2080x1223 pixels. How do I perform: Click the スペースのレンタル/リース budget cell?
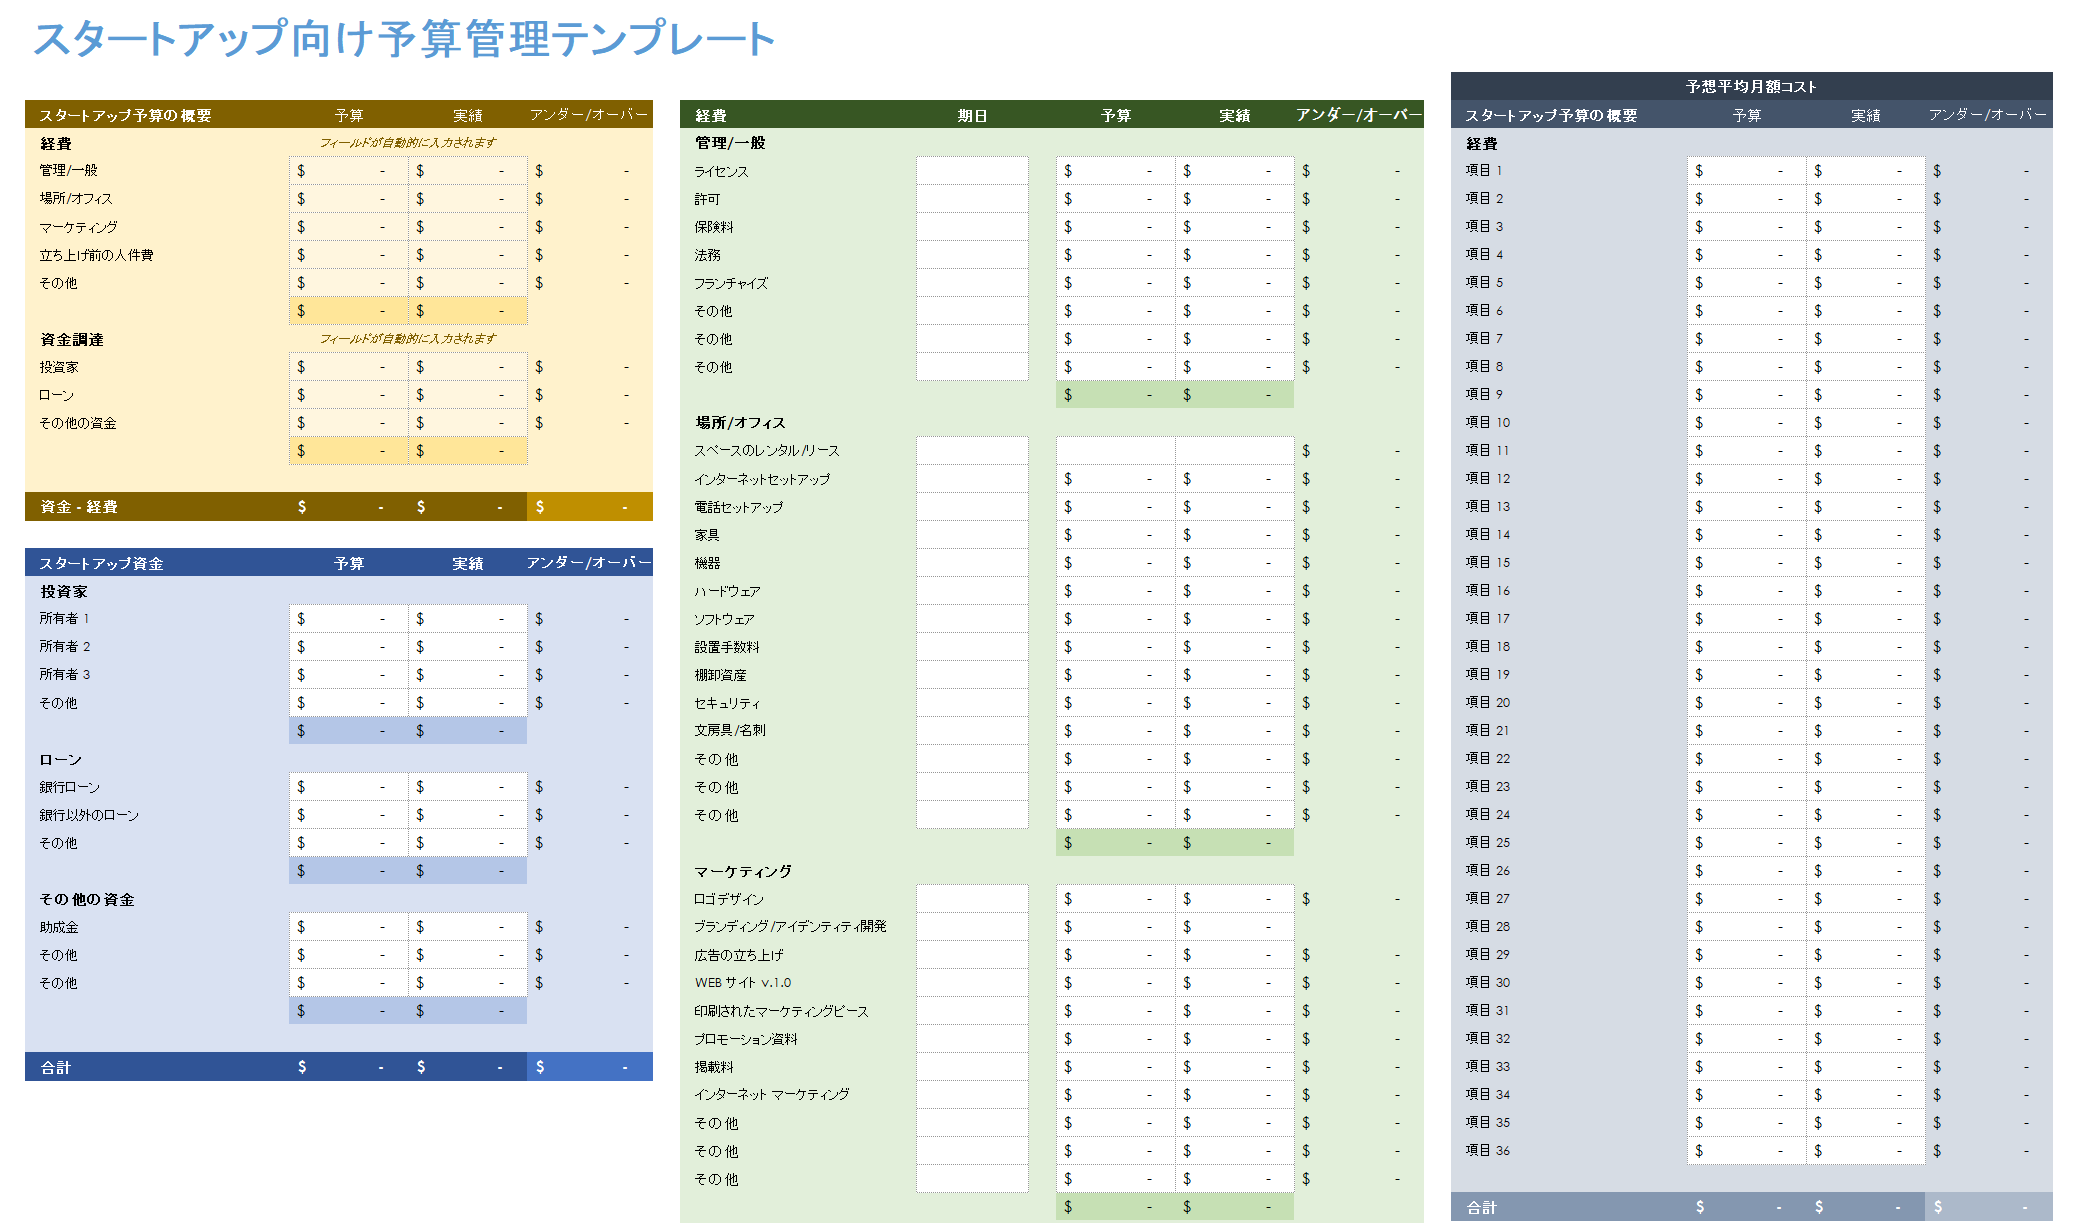(1115, 451)
